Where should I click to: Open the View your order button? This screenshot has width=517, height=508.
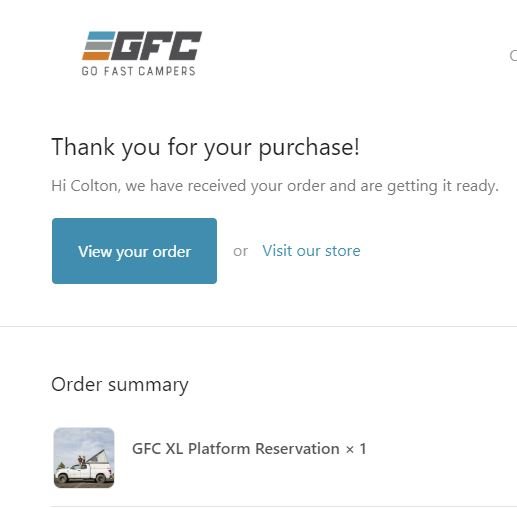[x=134, y=251]
